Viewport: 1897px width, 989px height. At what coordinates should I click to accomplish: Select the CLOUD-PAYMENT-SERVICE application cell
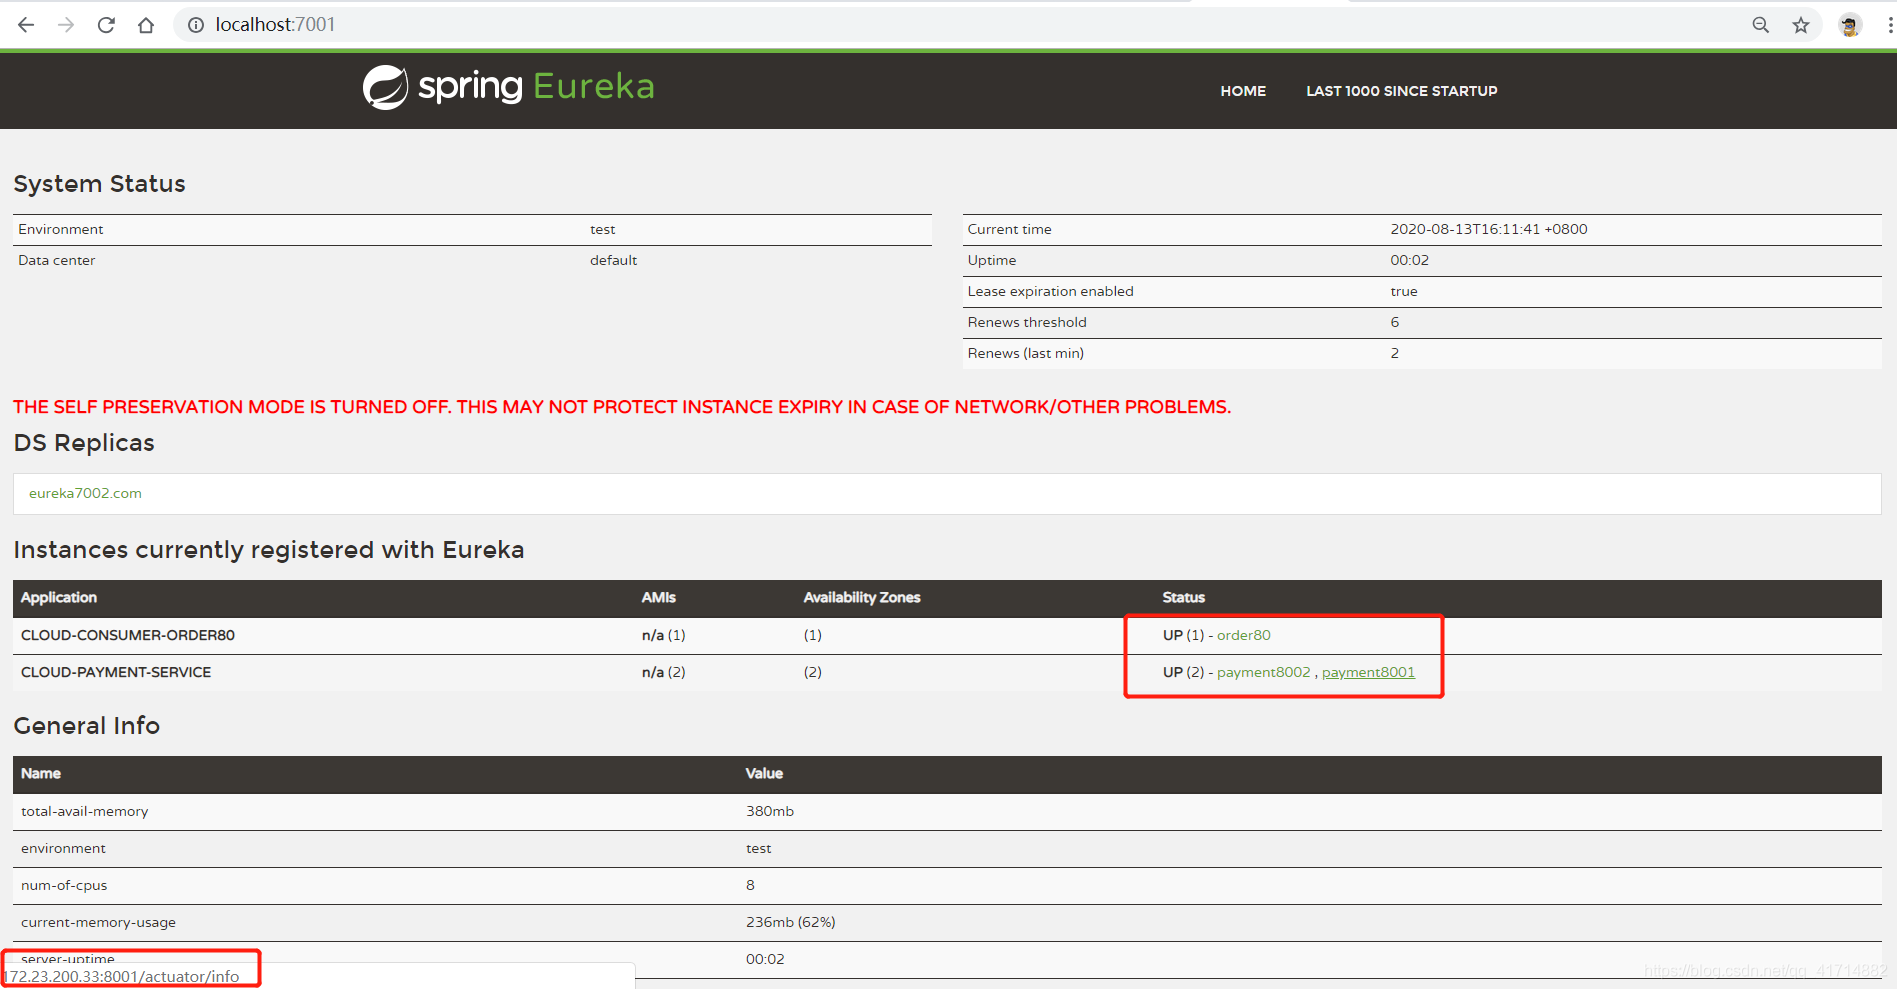pyautogui.click(x=116, y=672)
